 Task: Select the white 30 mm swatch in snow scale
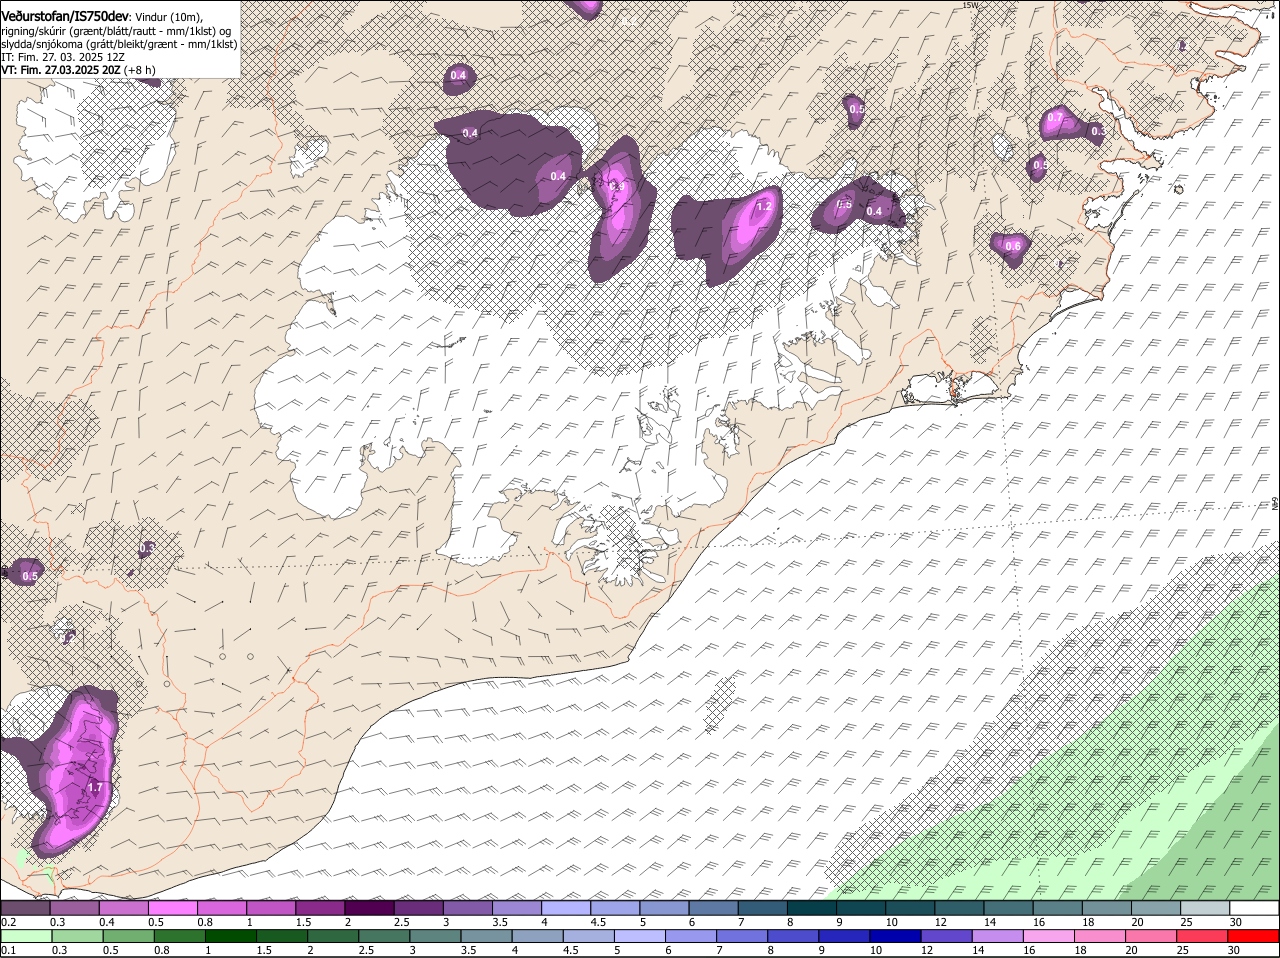[x=1254, y=908]
